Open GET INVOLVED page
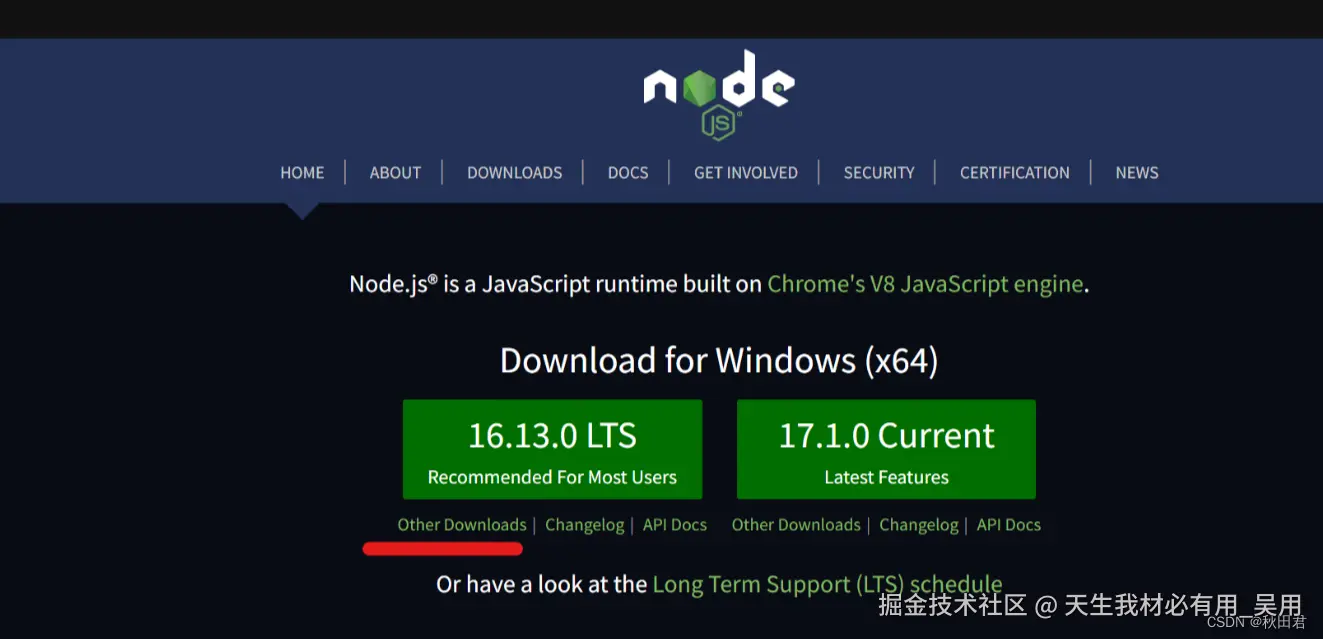1323x639 pixels. pos(746,172)
